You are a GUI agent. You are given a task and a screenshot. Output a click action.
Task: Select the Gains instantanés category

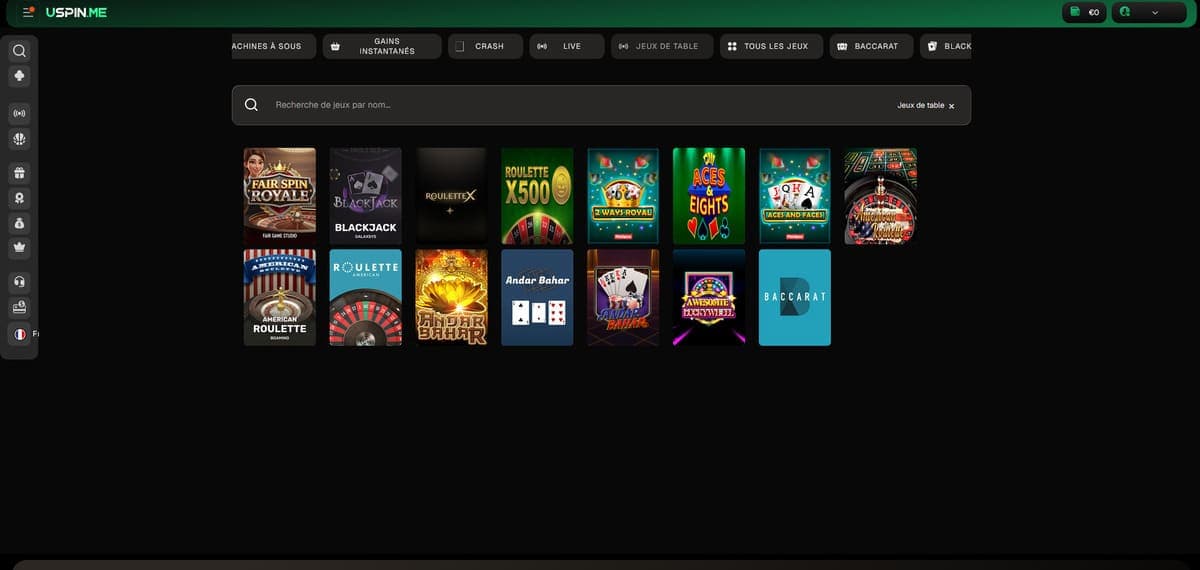382,46
